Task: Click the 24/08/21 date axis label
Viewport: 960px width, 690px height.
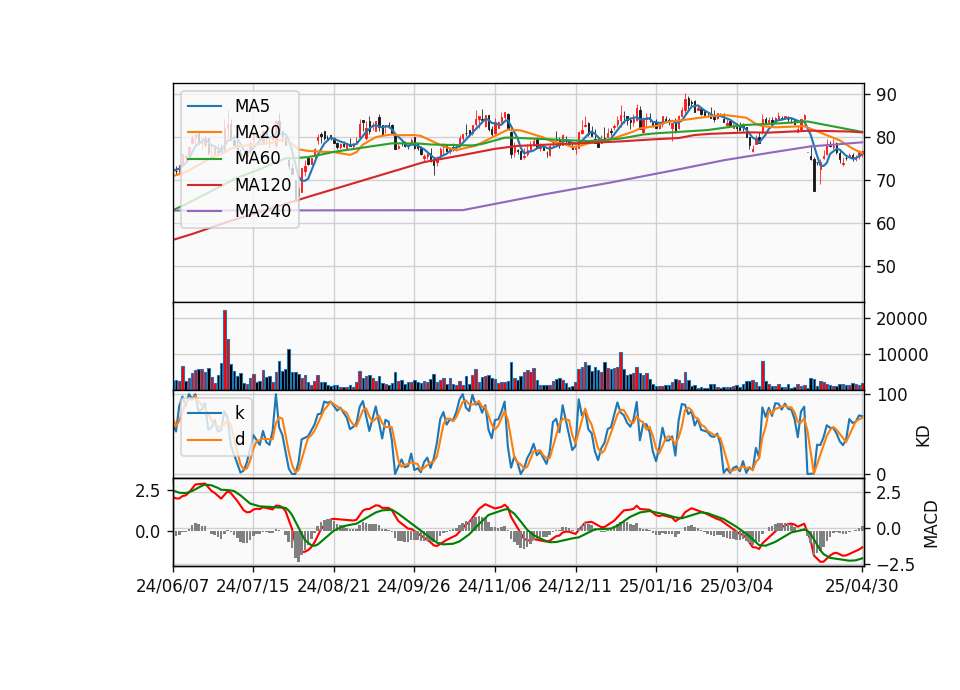Action: 334,587
